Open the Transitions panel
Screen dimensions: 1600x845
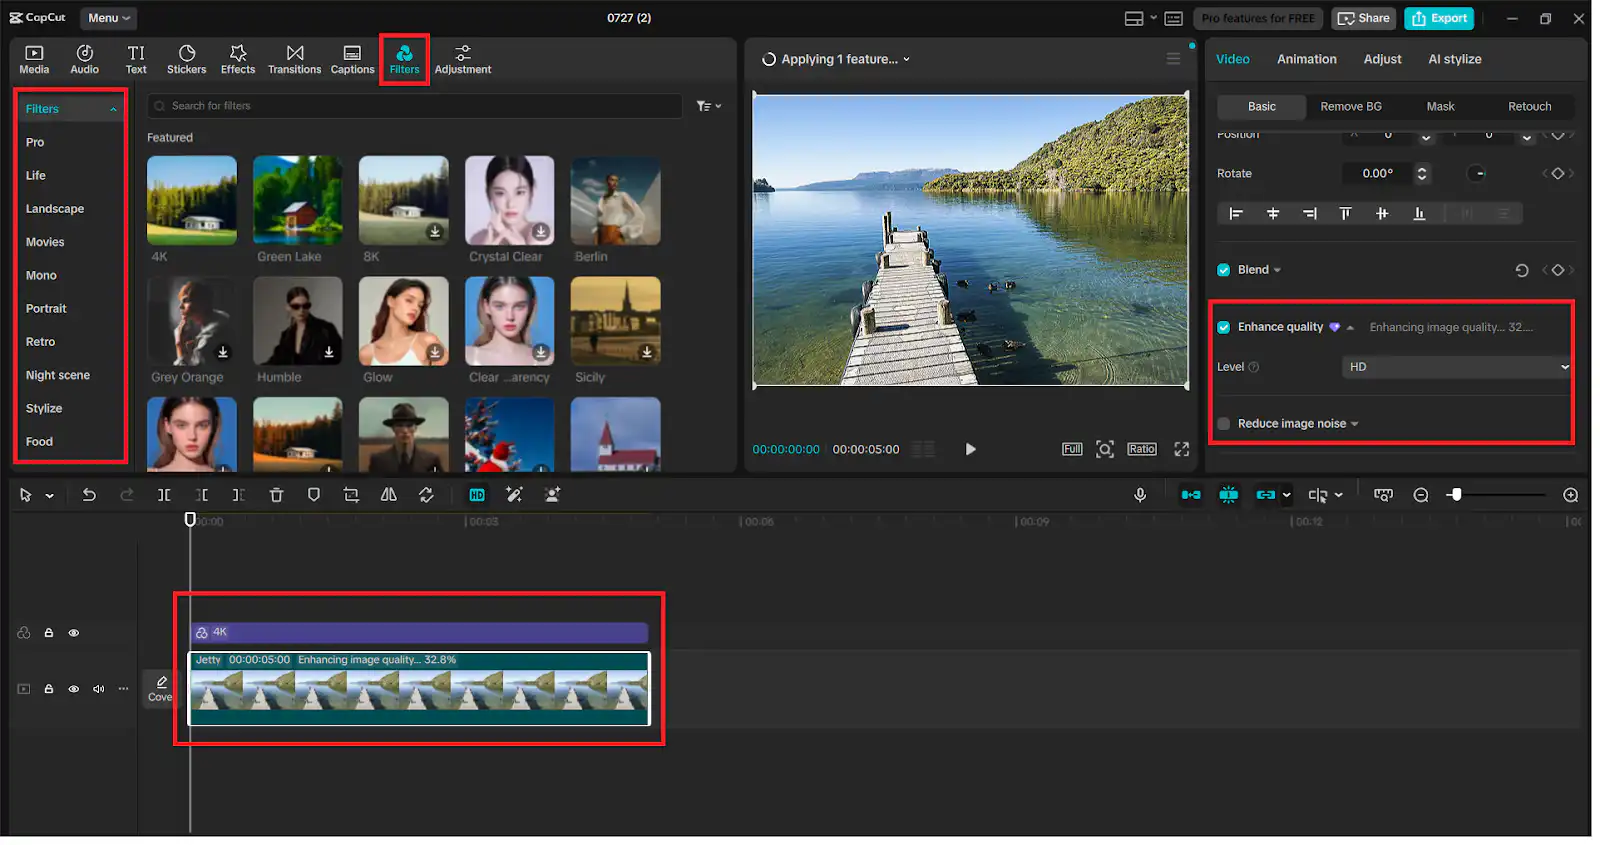click(x=294, y=59)
